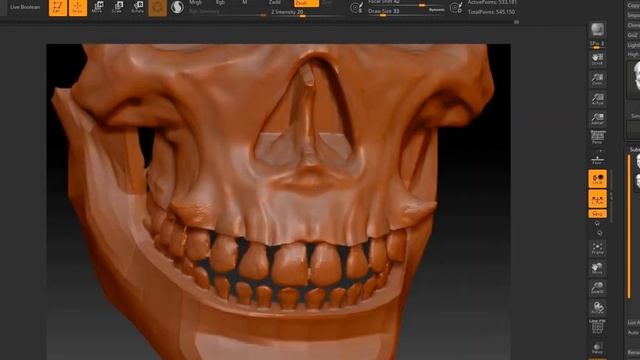Viewport: 640px width, 360px height.
Task: Toggle the highlighted Zsub button
Action: pos(306,3)
